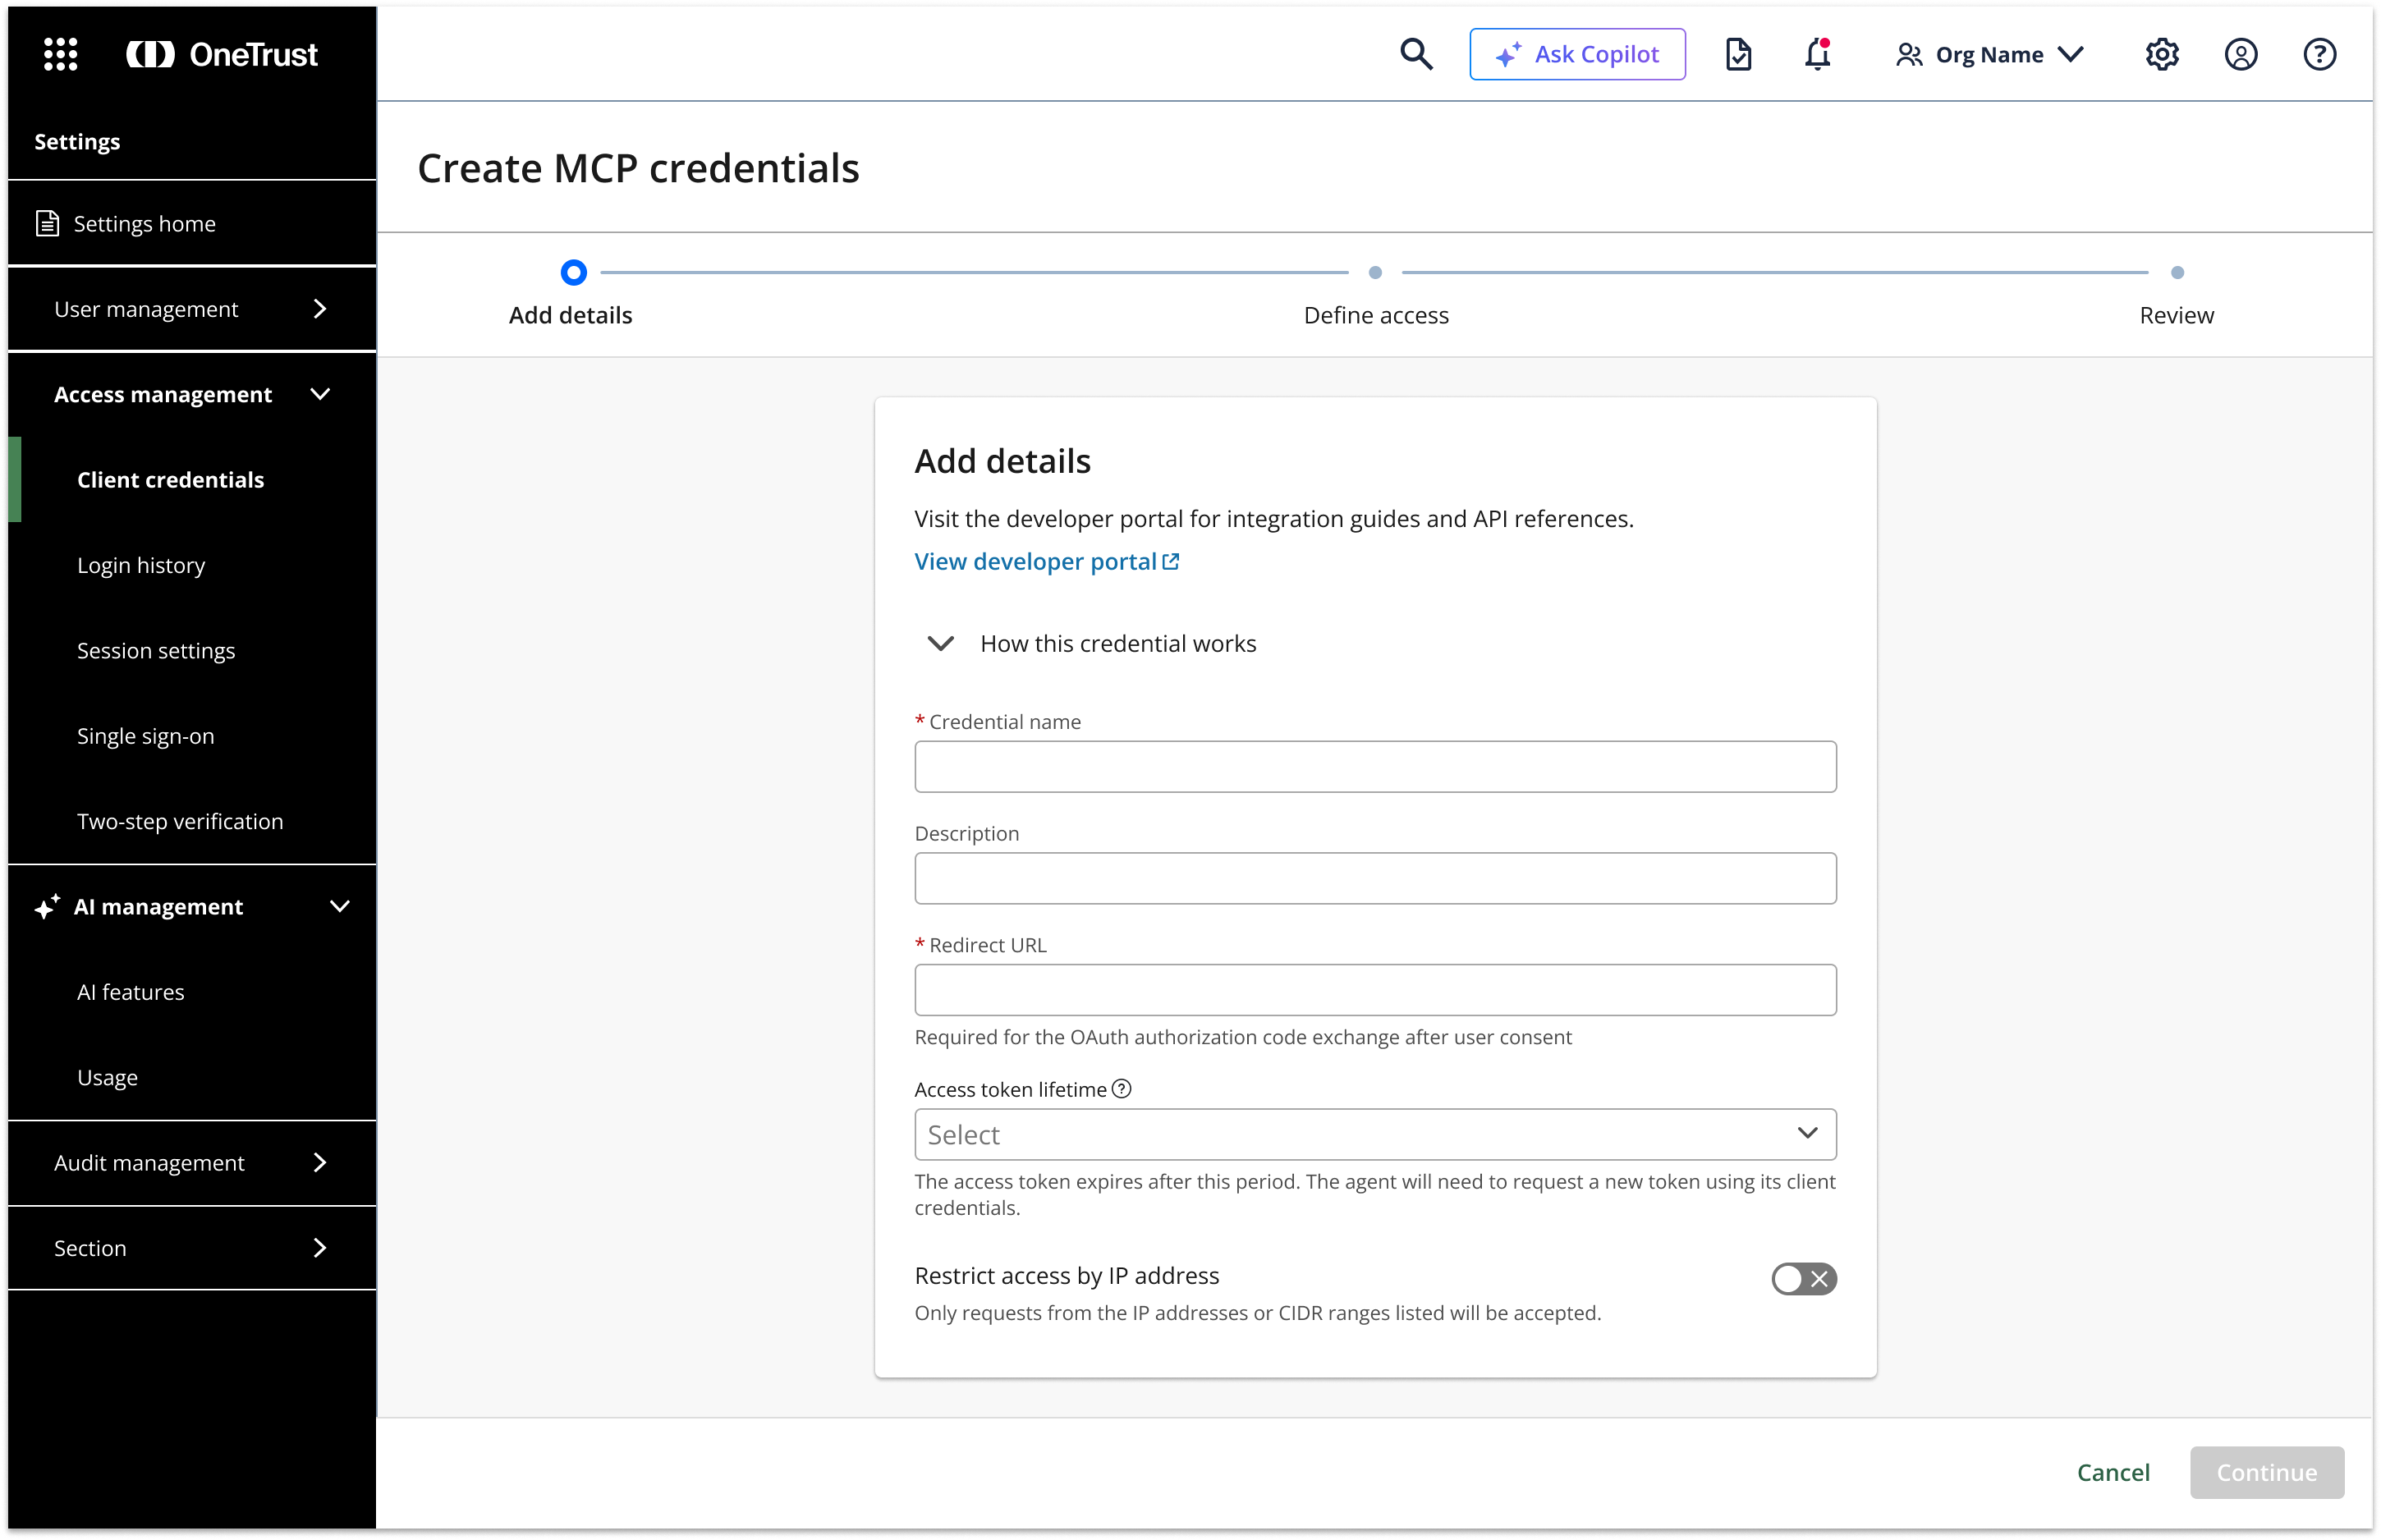This screenshot has width=2381, height=1540.
Task: Select Client credentials in sidebar
Action: click(x=192, y=480)
